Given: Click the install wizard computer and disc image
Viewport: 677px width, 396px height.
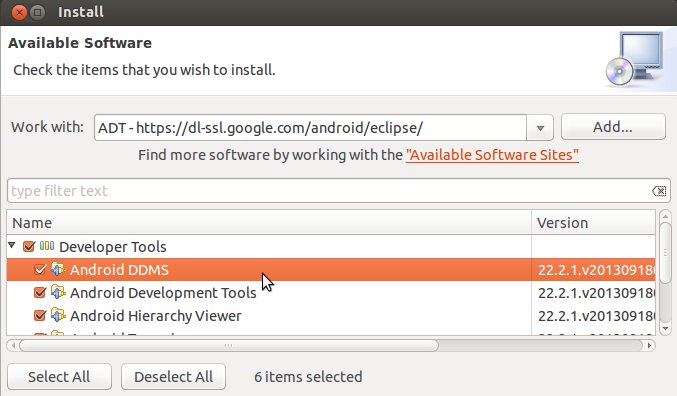Looking at the screenshot, I should coord(635,59).
